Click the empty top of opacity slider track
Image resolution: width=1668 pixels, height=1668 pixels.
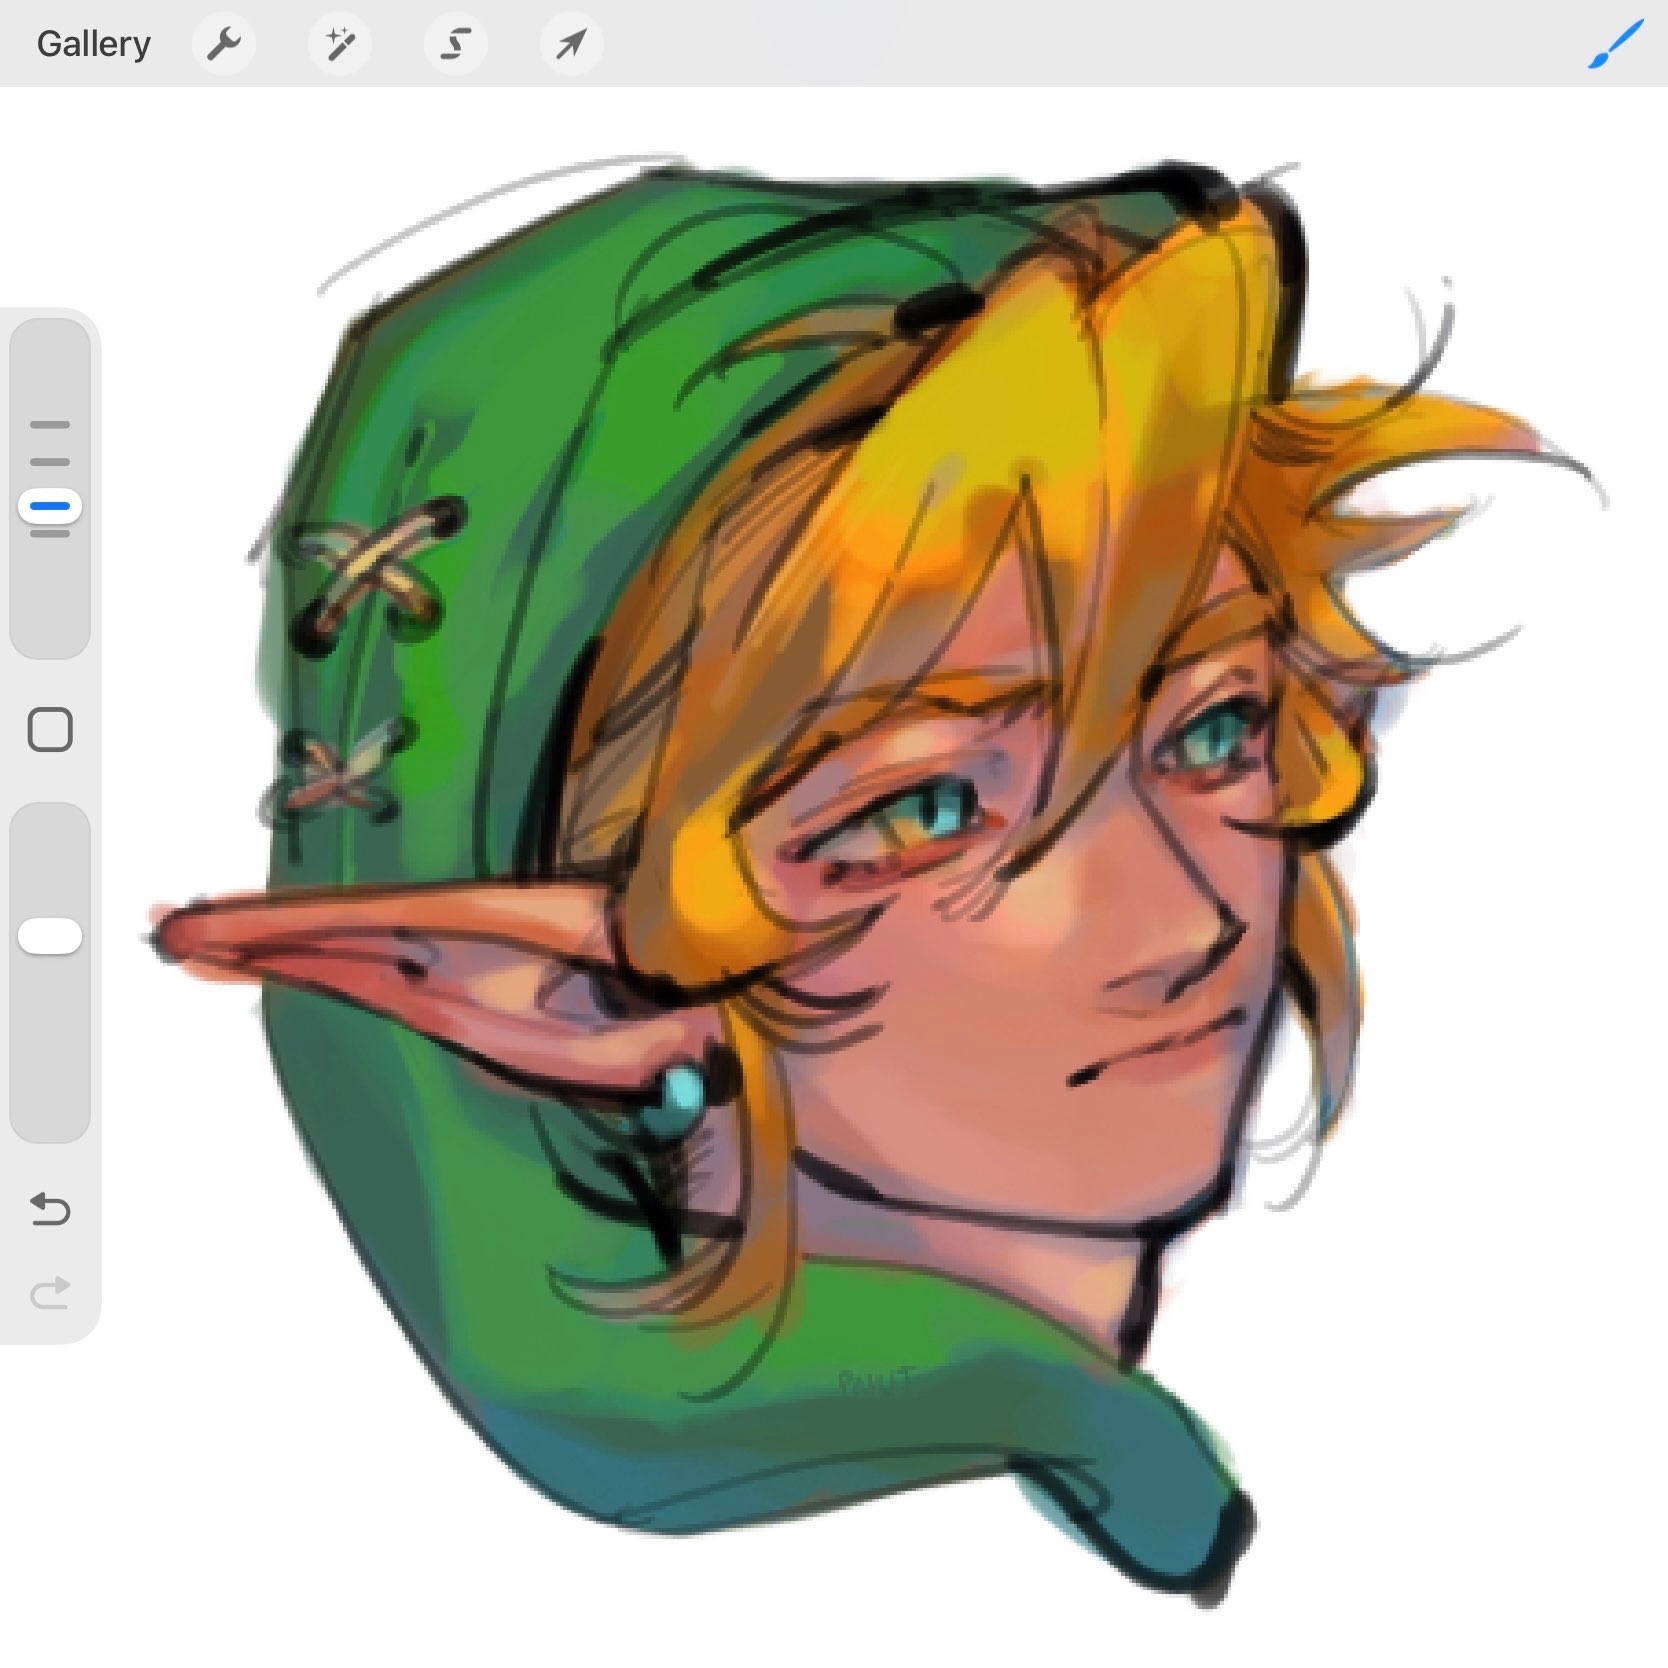[50, 850]
